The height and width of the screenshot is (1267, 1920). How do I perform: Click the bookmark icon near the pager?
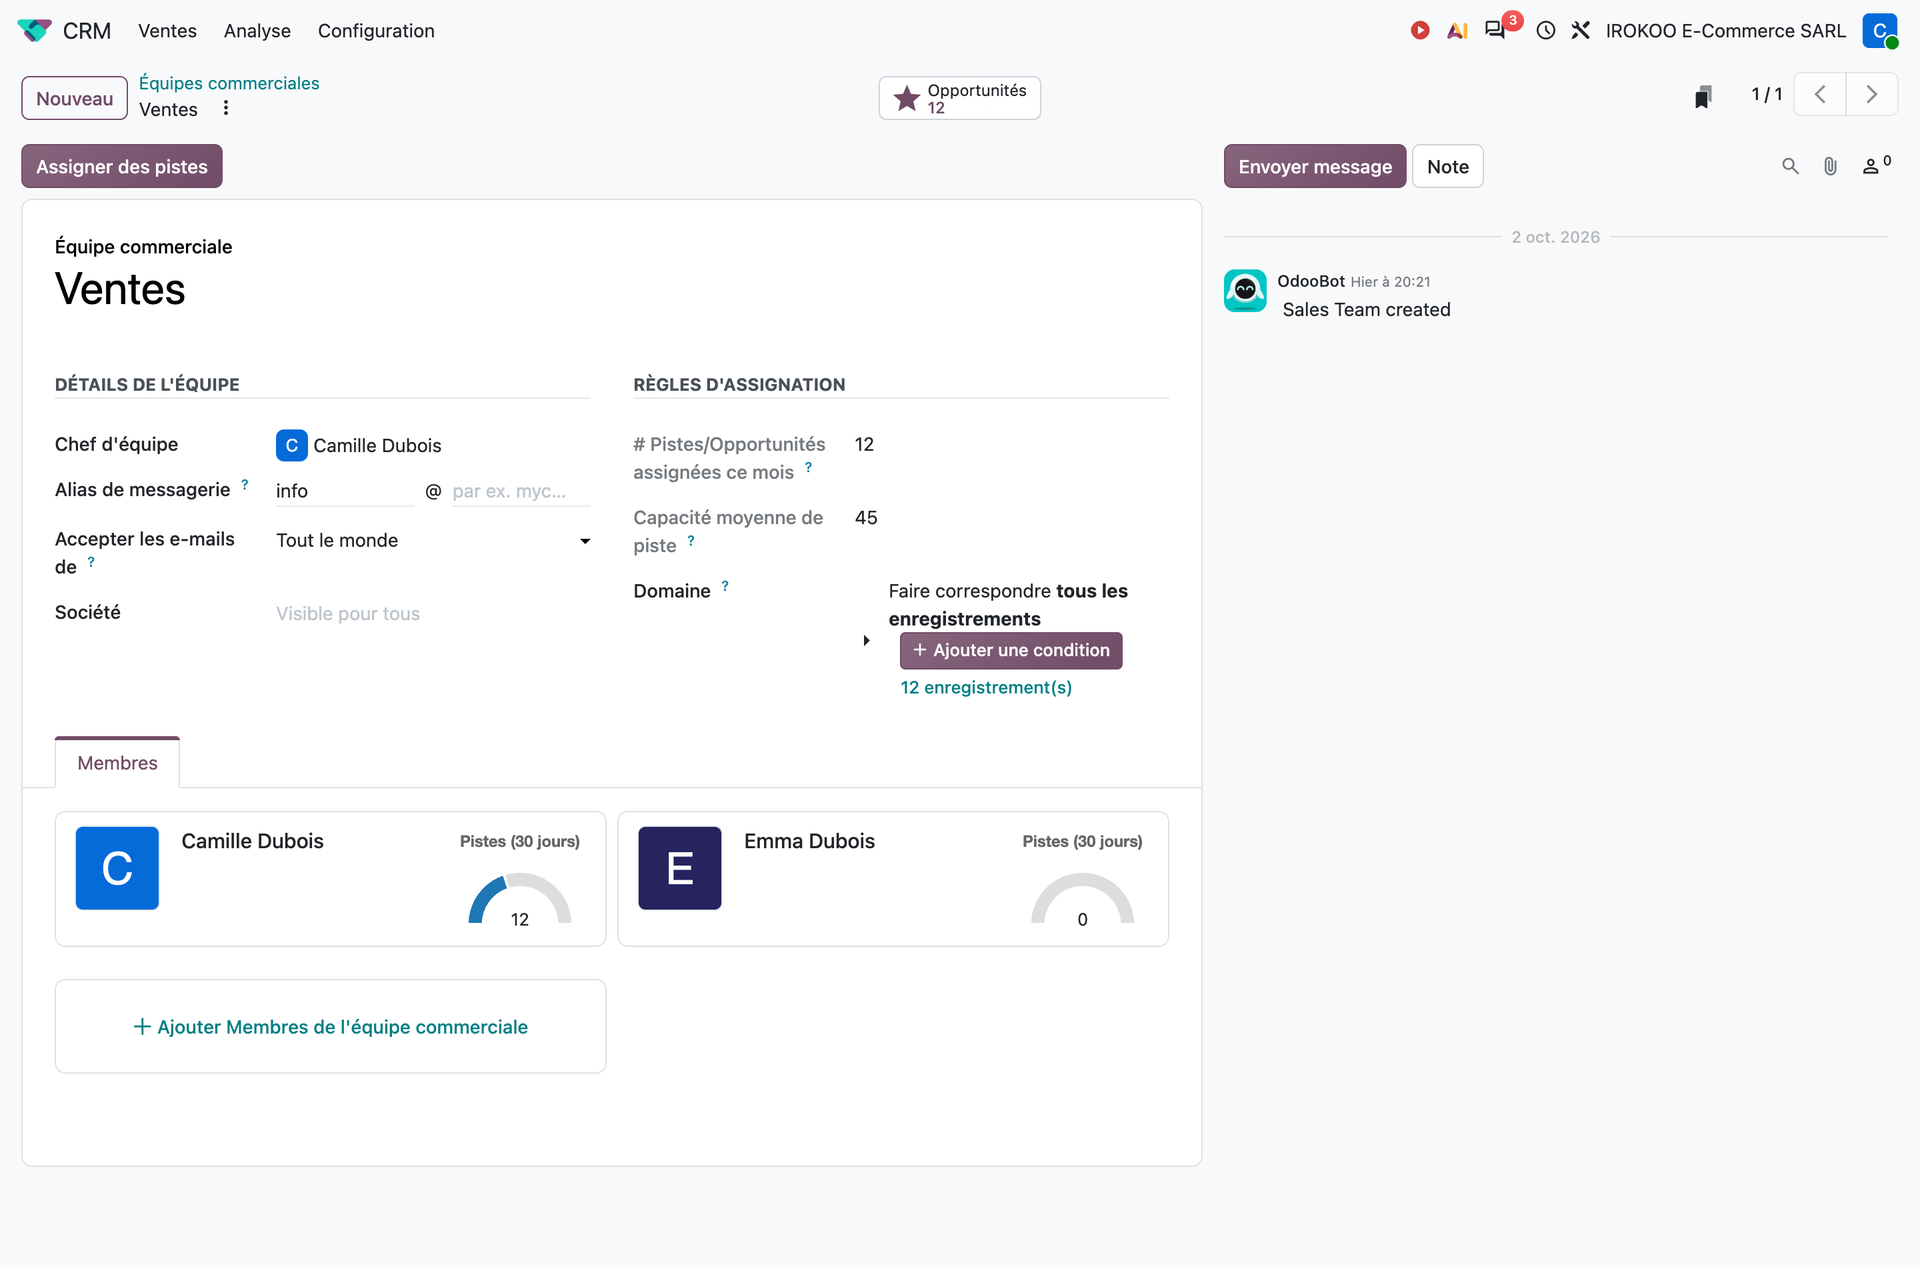click(1703, 96)
